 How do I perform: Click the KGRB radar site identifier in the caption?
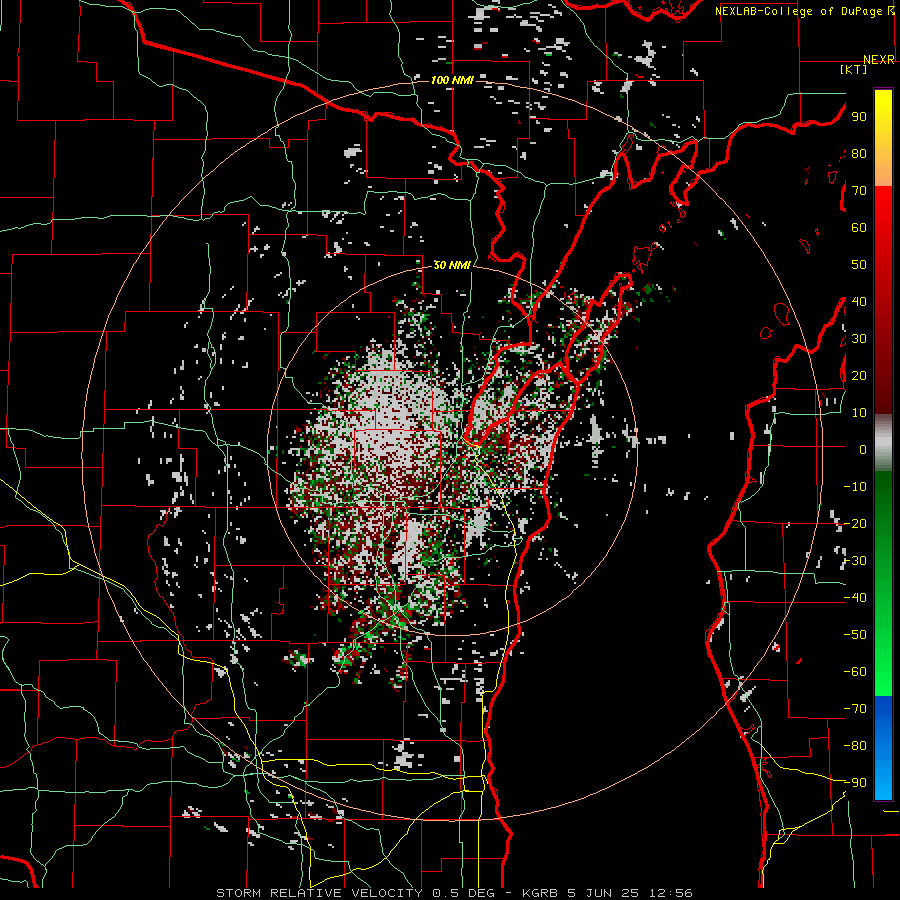click(x=540, y=893)
